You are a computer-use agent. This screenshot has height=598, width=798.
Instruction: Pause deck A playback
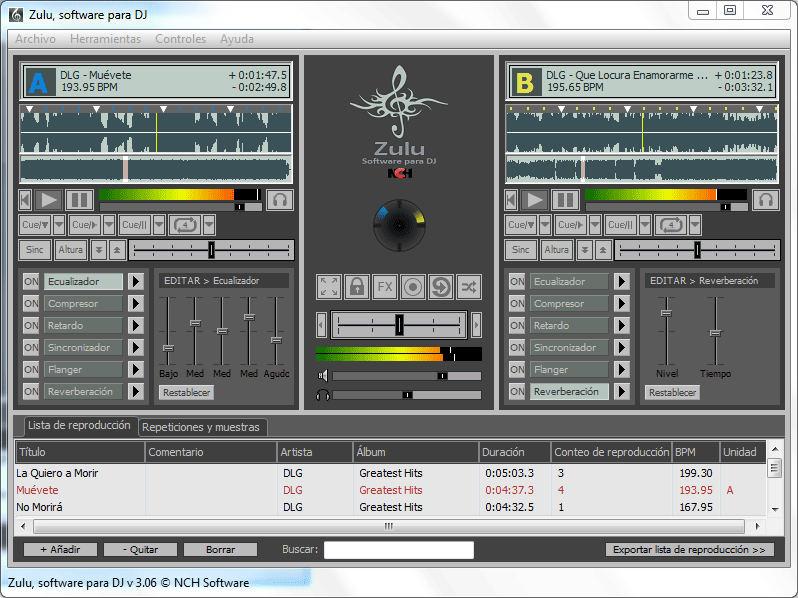pyautogui.click(x=79, y=200)
